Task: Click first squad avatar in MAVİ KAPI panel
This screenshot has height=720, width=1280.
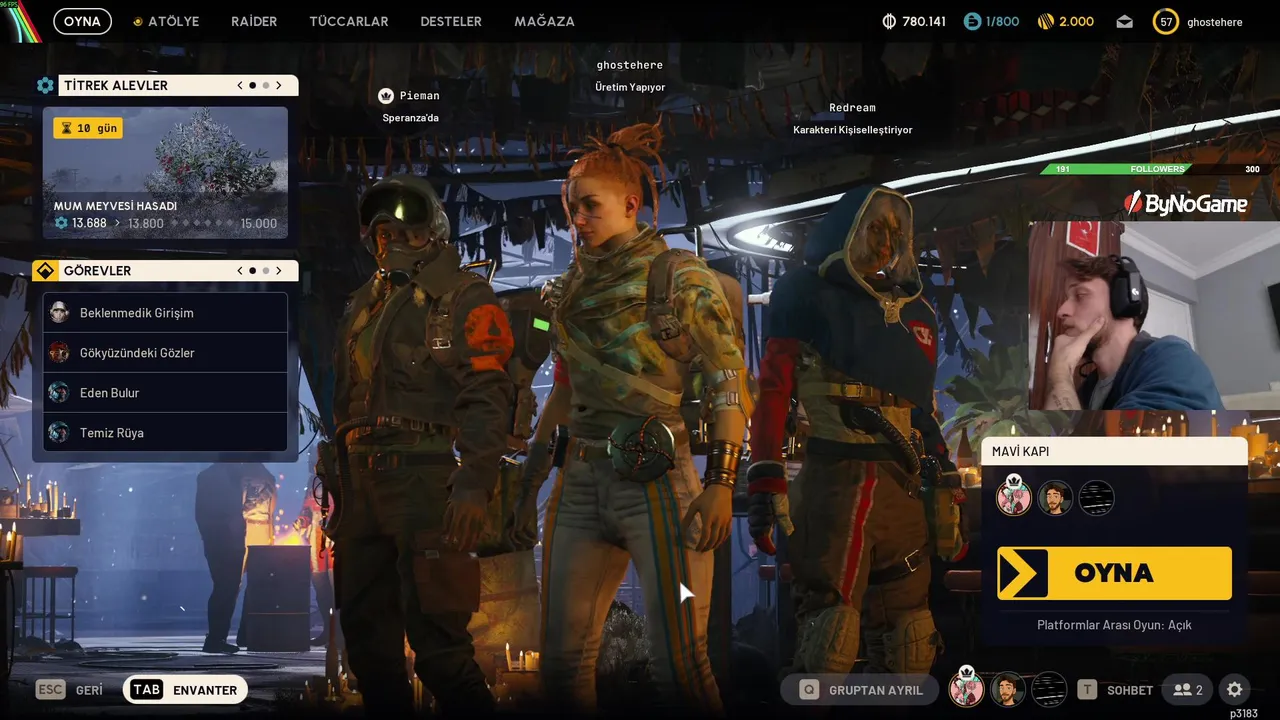Action: click(1013, 497)
